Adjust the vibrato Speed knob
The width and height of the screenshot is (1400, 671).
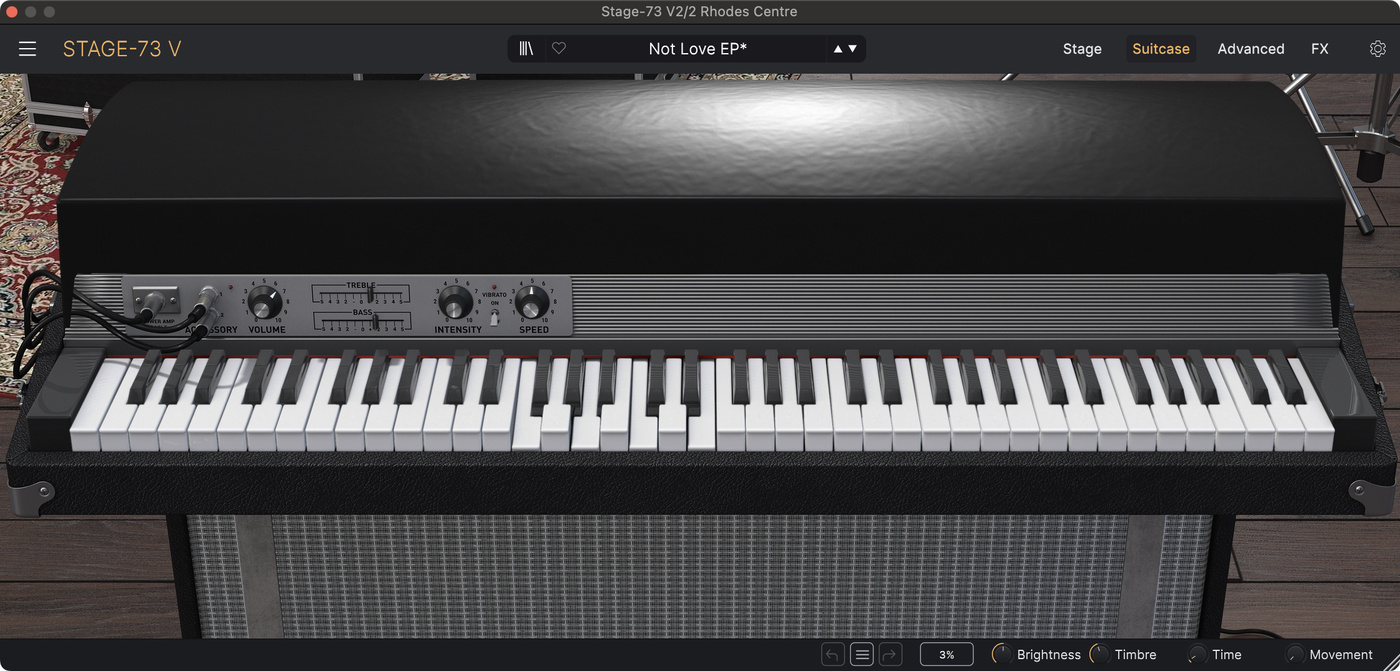[x=533, y=301]
